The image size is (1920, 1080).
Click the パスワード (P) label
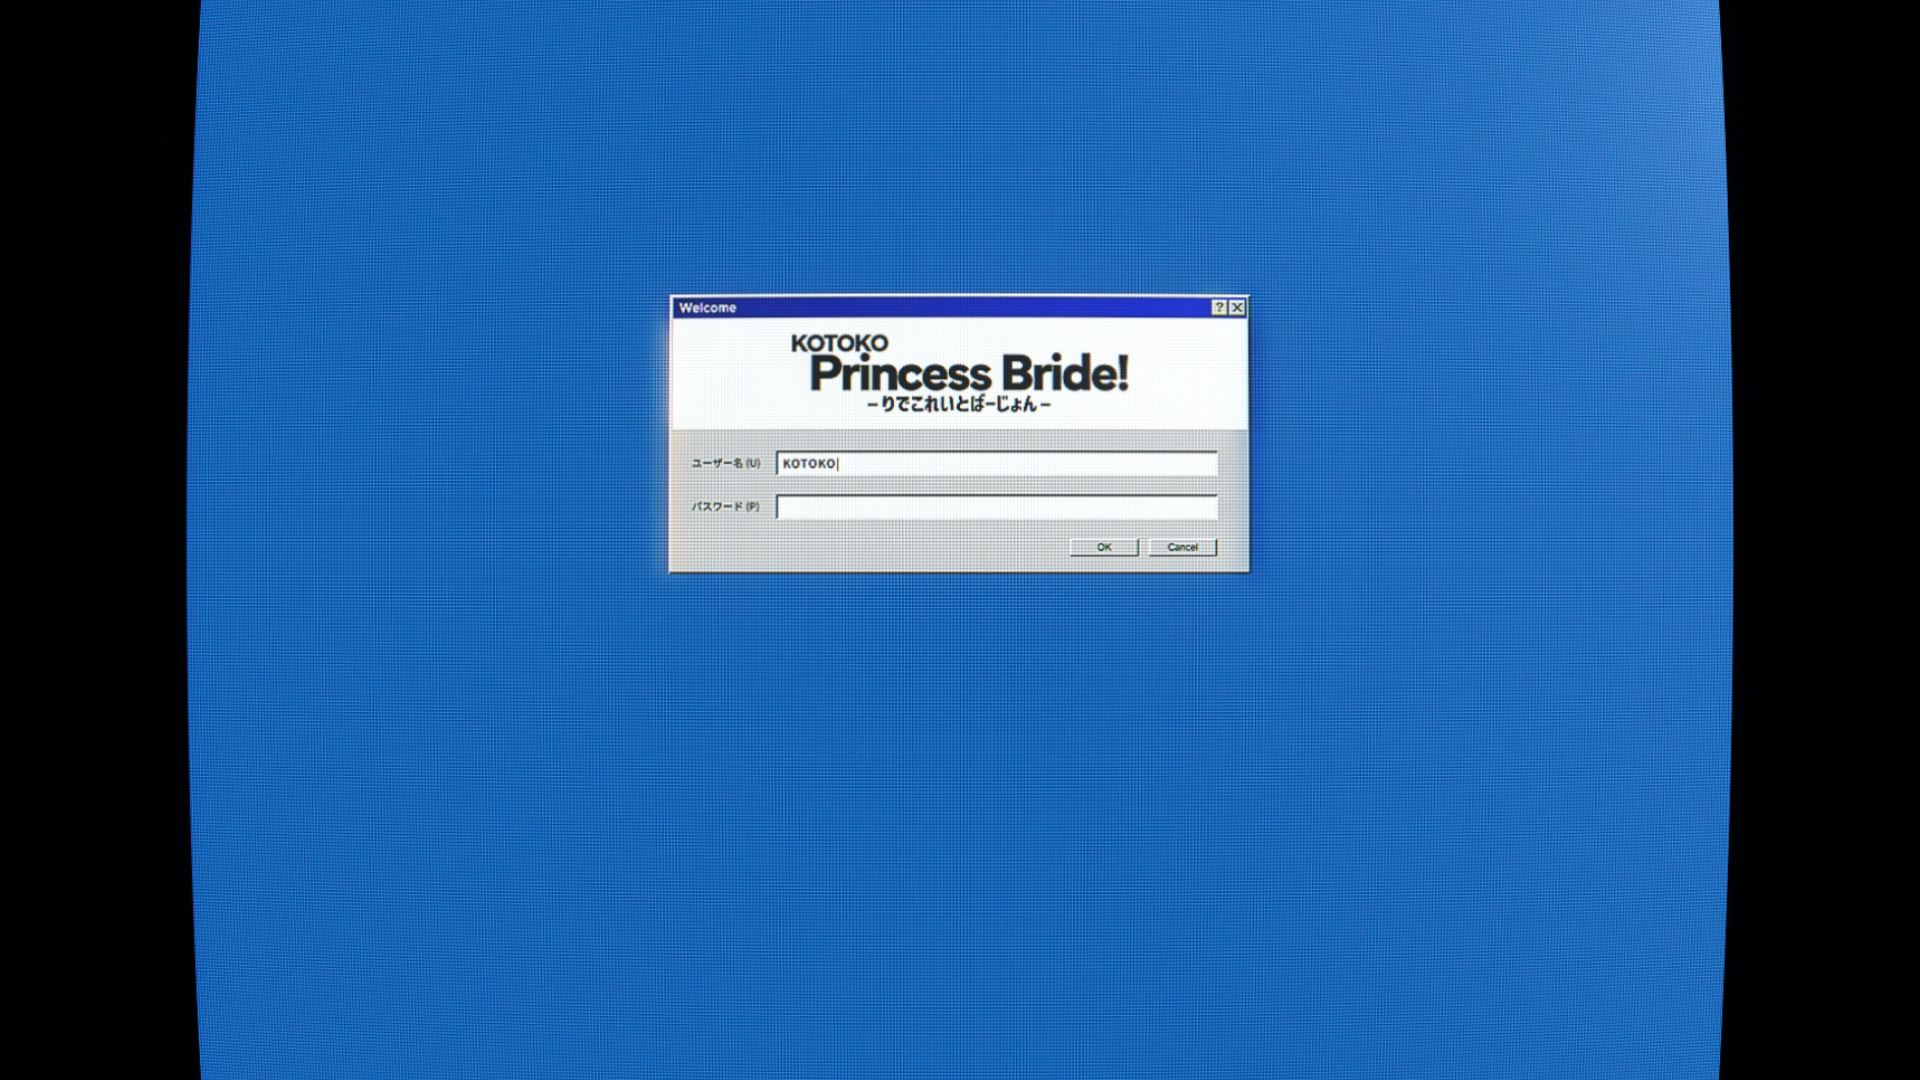[725, 507]
